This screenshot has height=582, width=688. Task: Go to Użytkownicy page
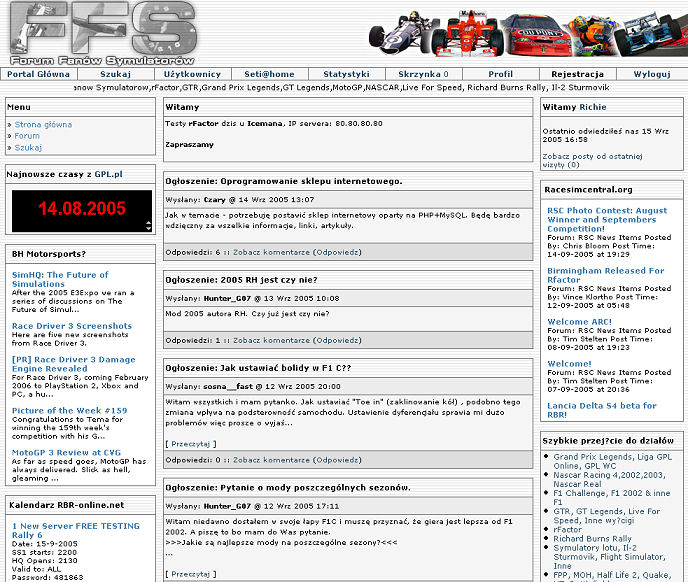pyautogui.click(x=192, y=74)
